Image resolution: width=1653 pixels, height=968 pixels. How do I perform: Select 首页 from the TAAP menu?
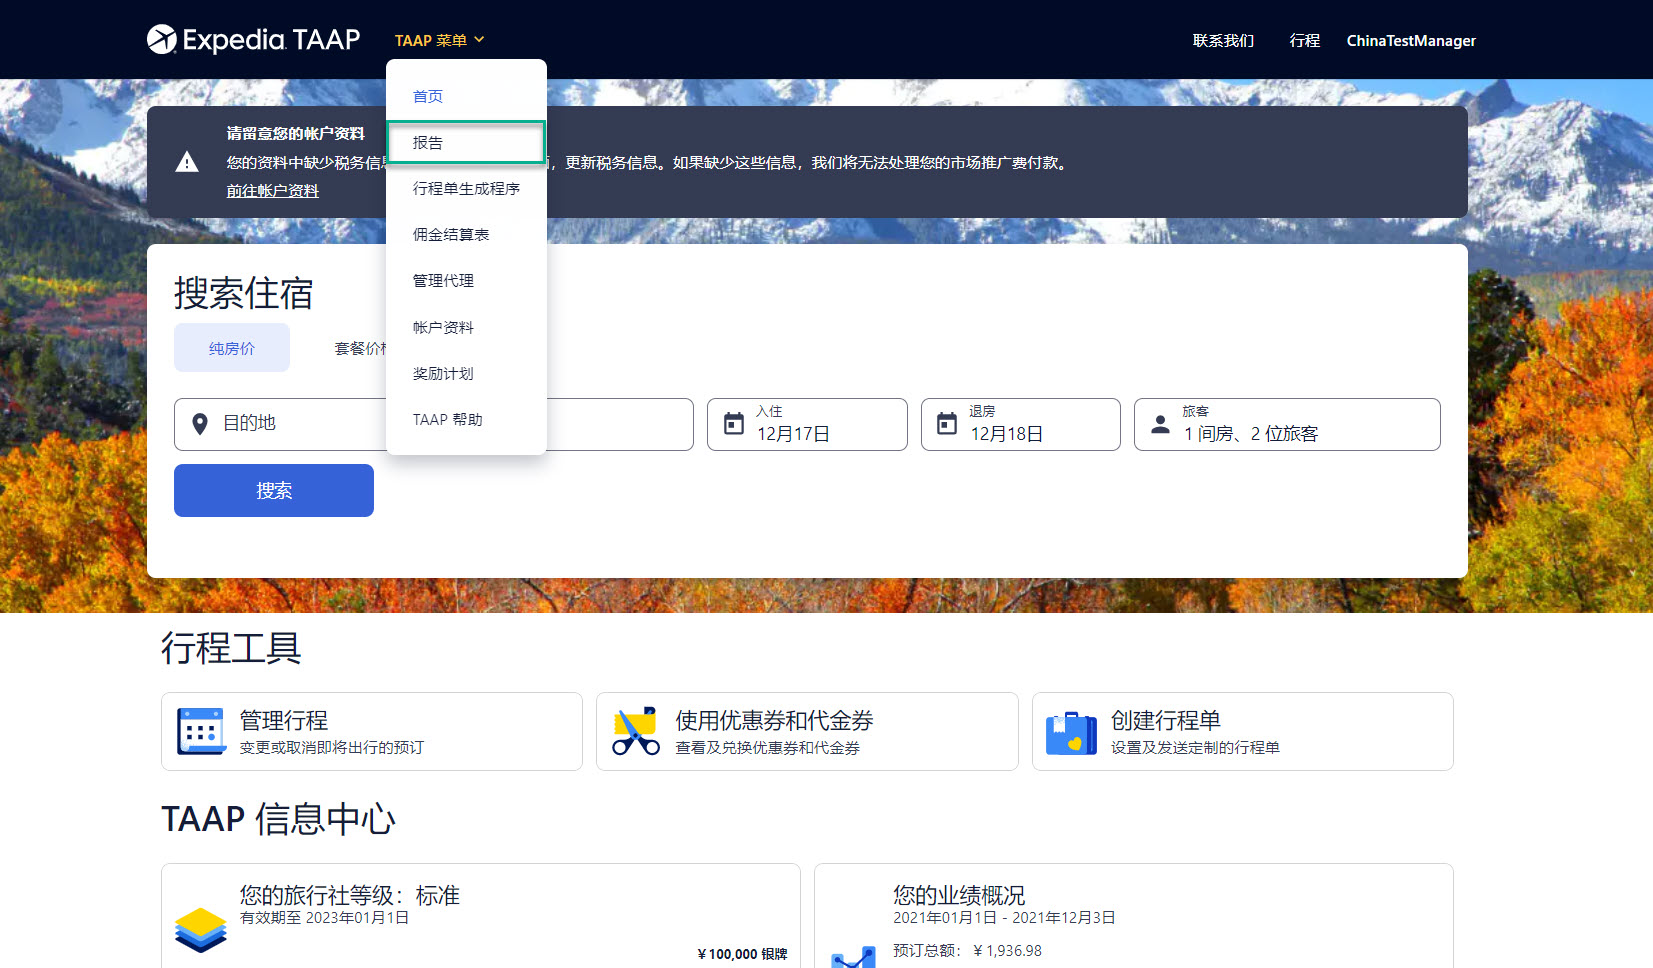(466, 96)
